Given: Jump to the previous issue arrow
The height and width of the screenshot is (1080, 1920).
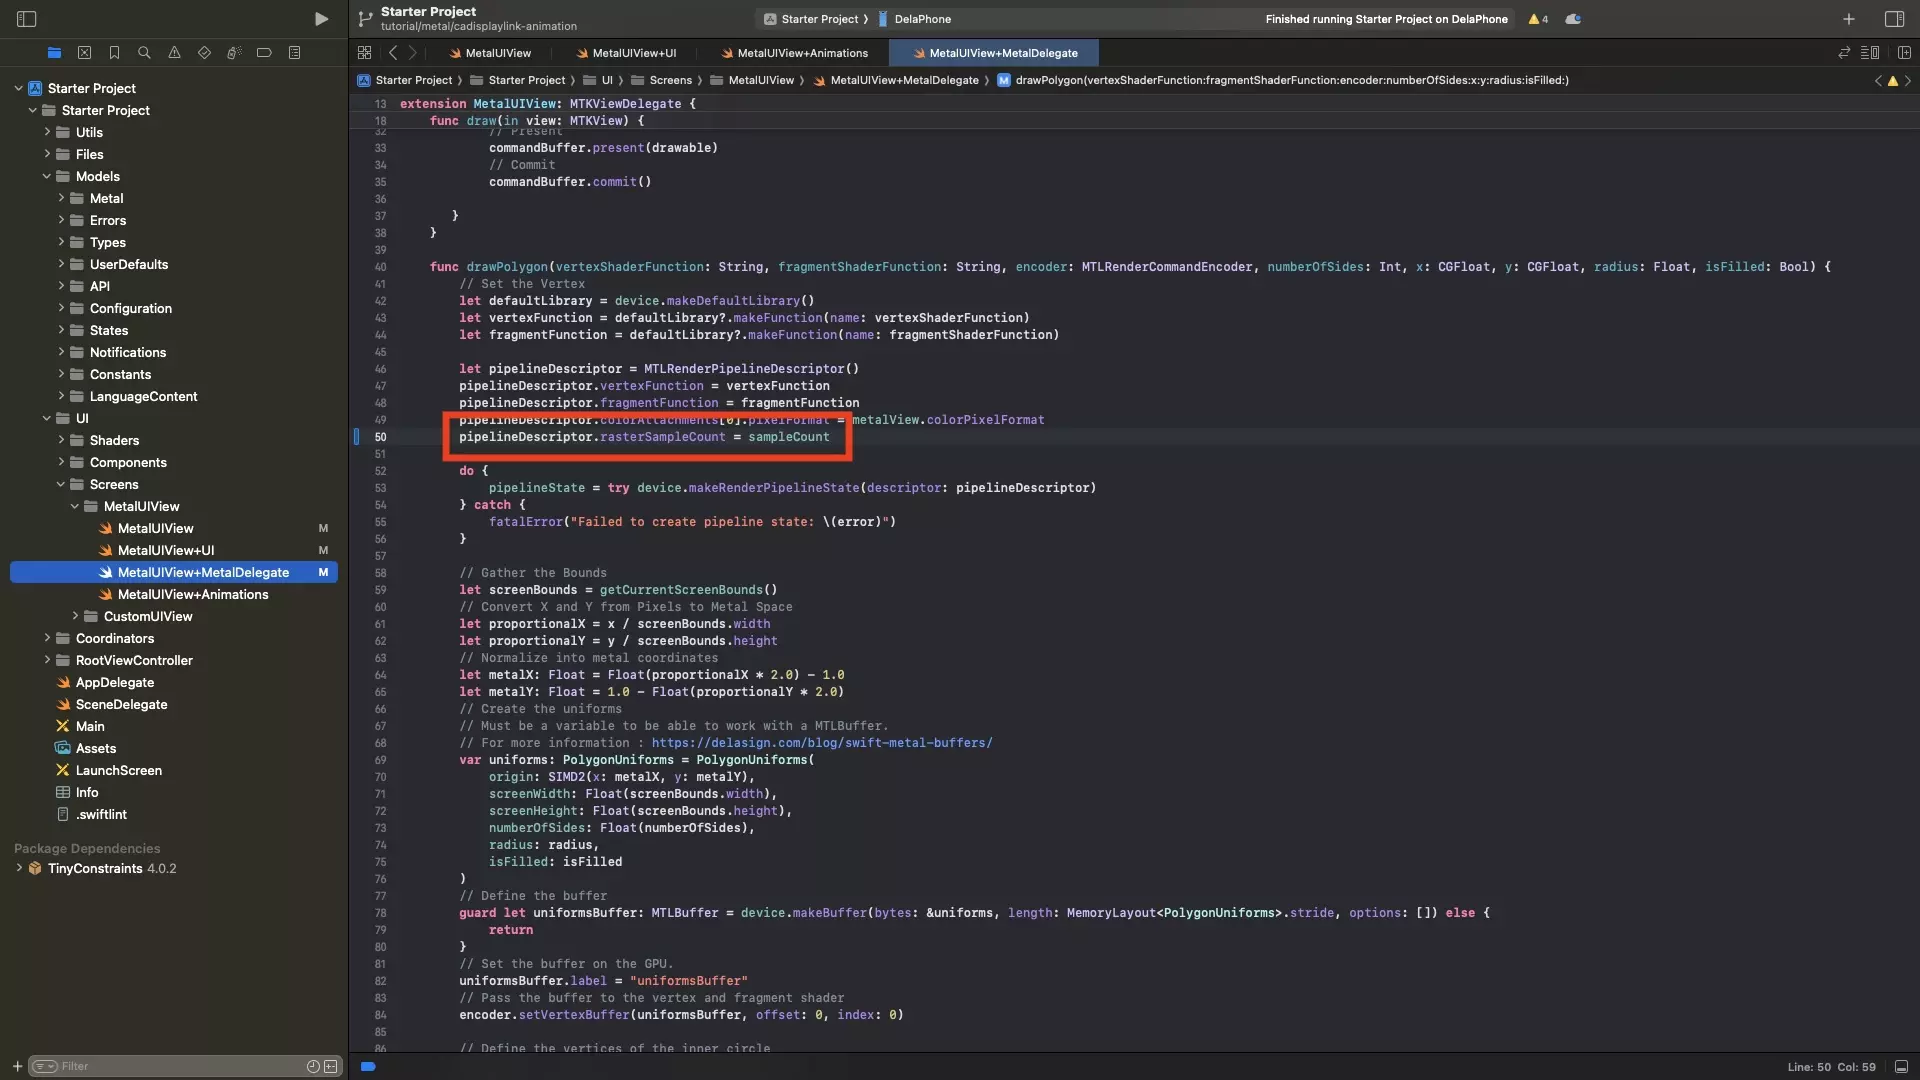Looking at the screenshot, I should tap(1878, 81).
